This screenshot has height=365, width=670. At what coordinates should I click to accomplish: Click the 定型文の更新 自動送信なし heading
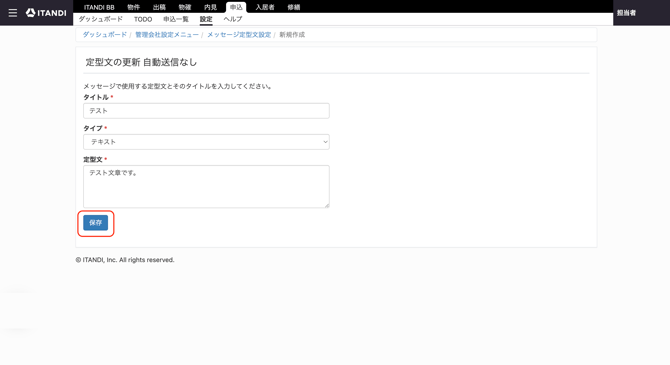coord(141,62)
